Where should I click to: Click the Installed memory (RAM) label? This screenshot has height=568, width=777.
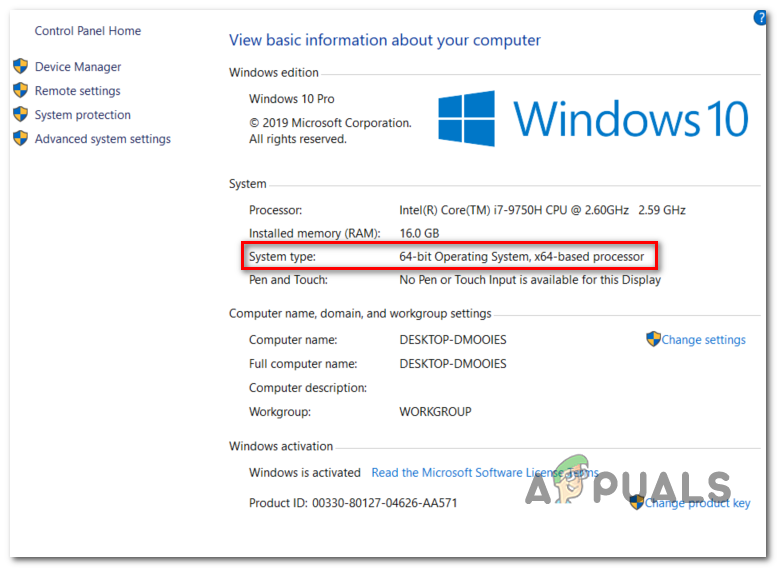314,233
